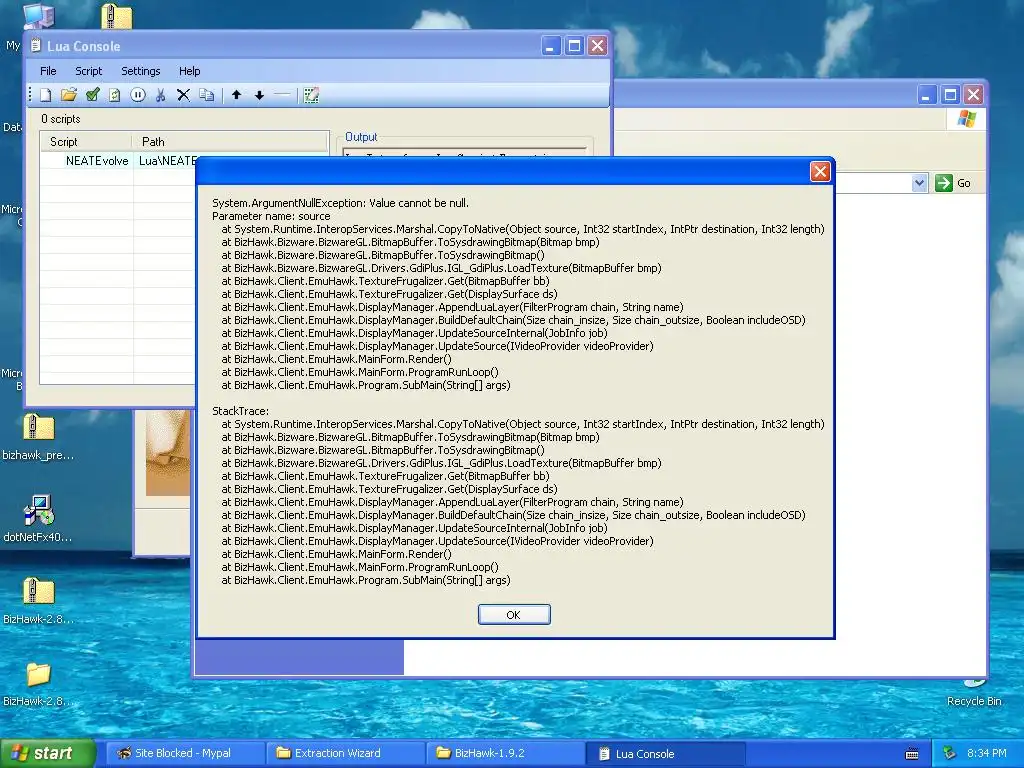Click the Lua Console title bar icon
The image size is (1024, 768).
pos(36,46)
